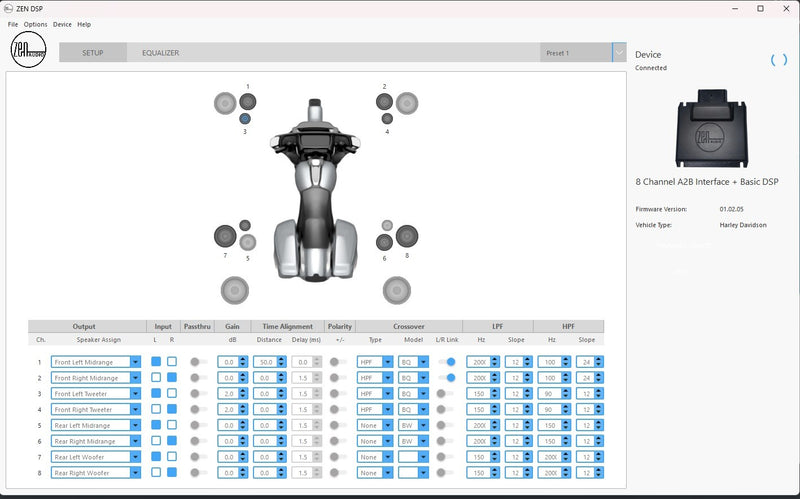Switch to the SETUP tab

(92, 53)
